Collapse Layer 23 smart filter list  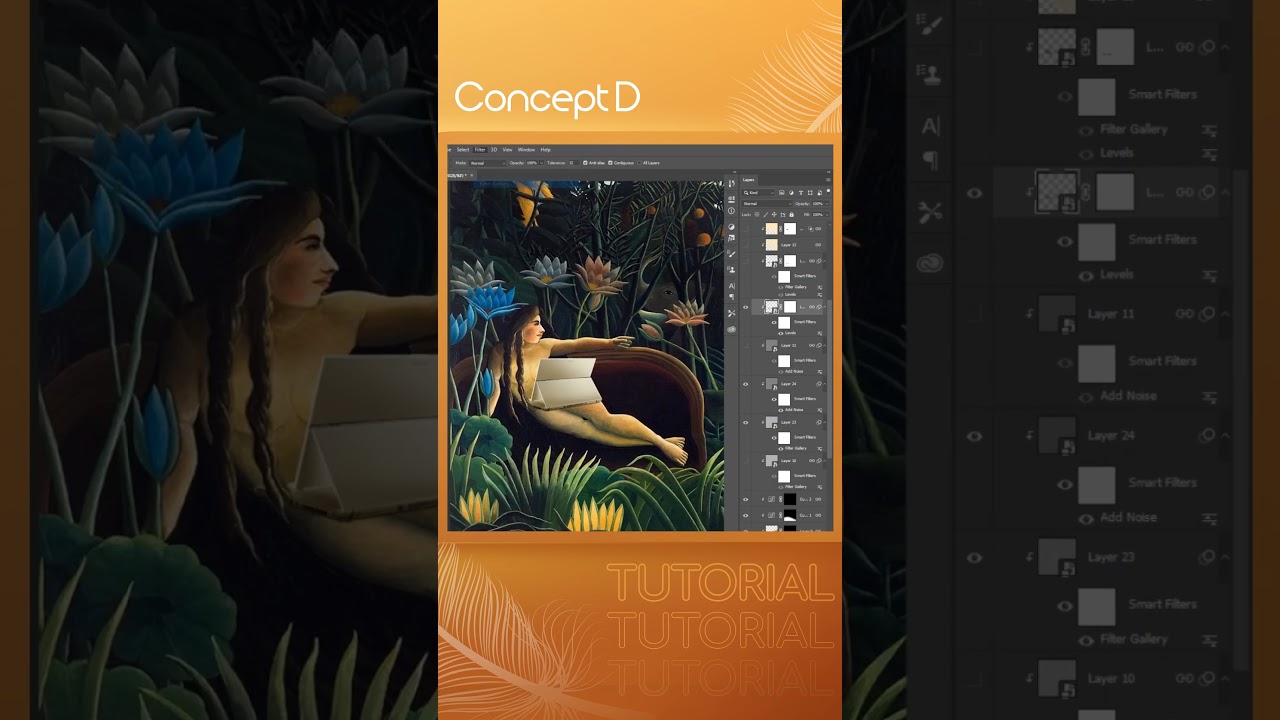click(825, 422)
